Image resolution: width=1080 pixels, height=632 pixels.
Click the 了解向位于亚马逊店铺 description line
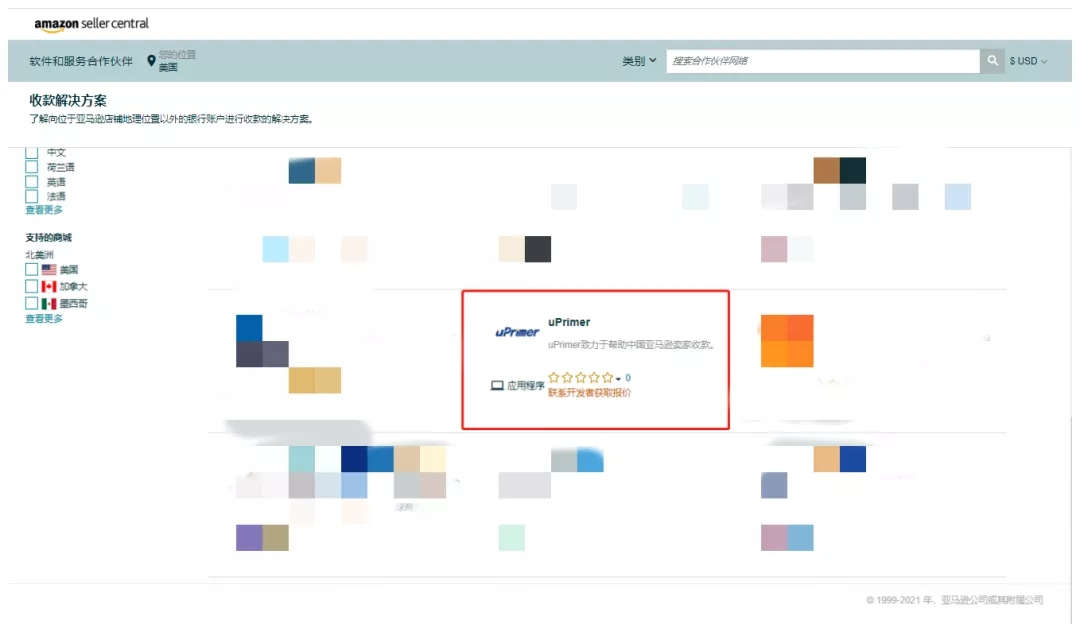coord(172,118)
